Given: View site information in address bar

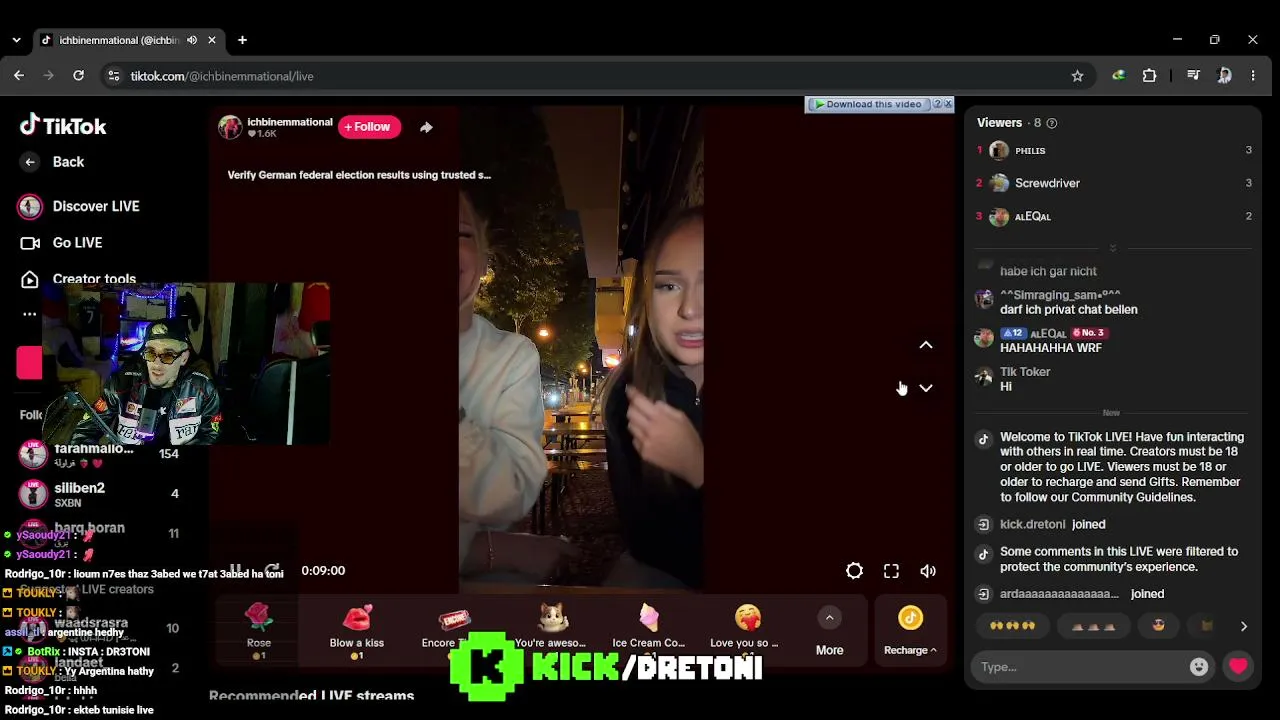Looking at the screenshot, I should (x=114, y=76).
